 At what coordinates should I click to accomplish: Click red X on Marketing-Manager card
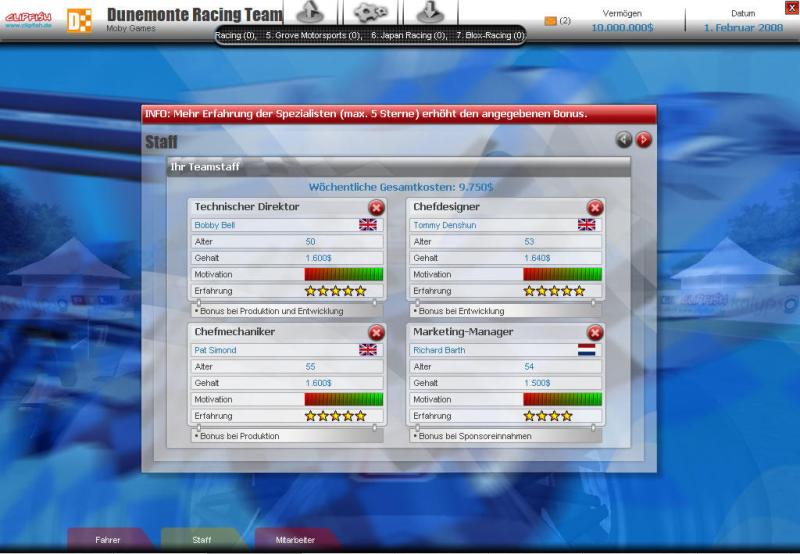(595, 332)
